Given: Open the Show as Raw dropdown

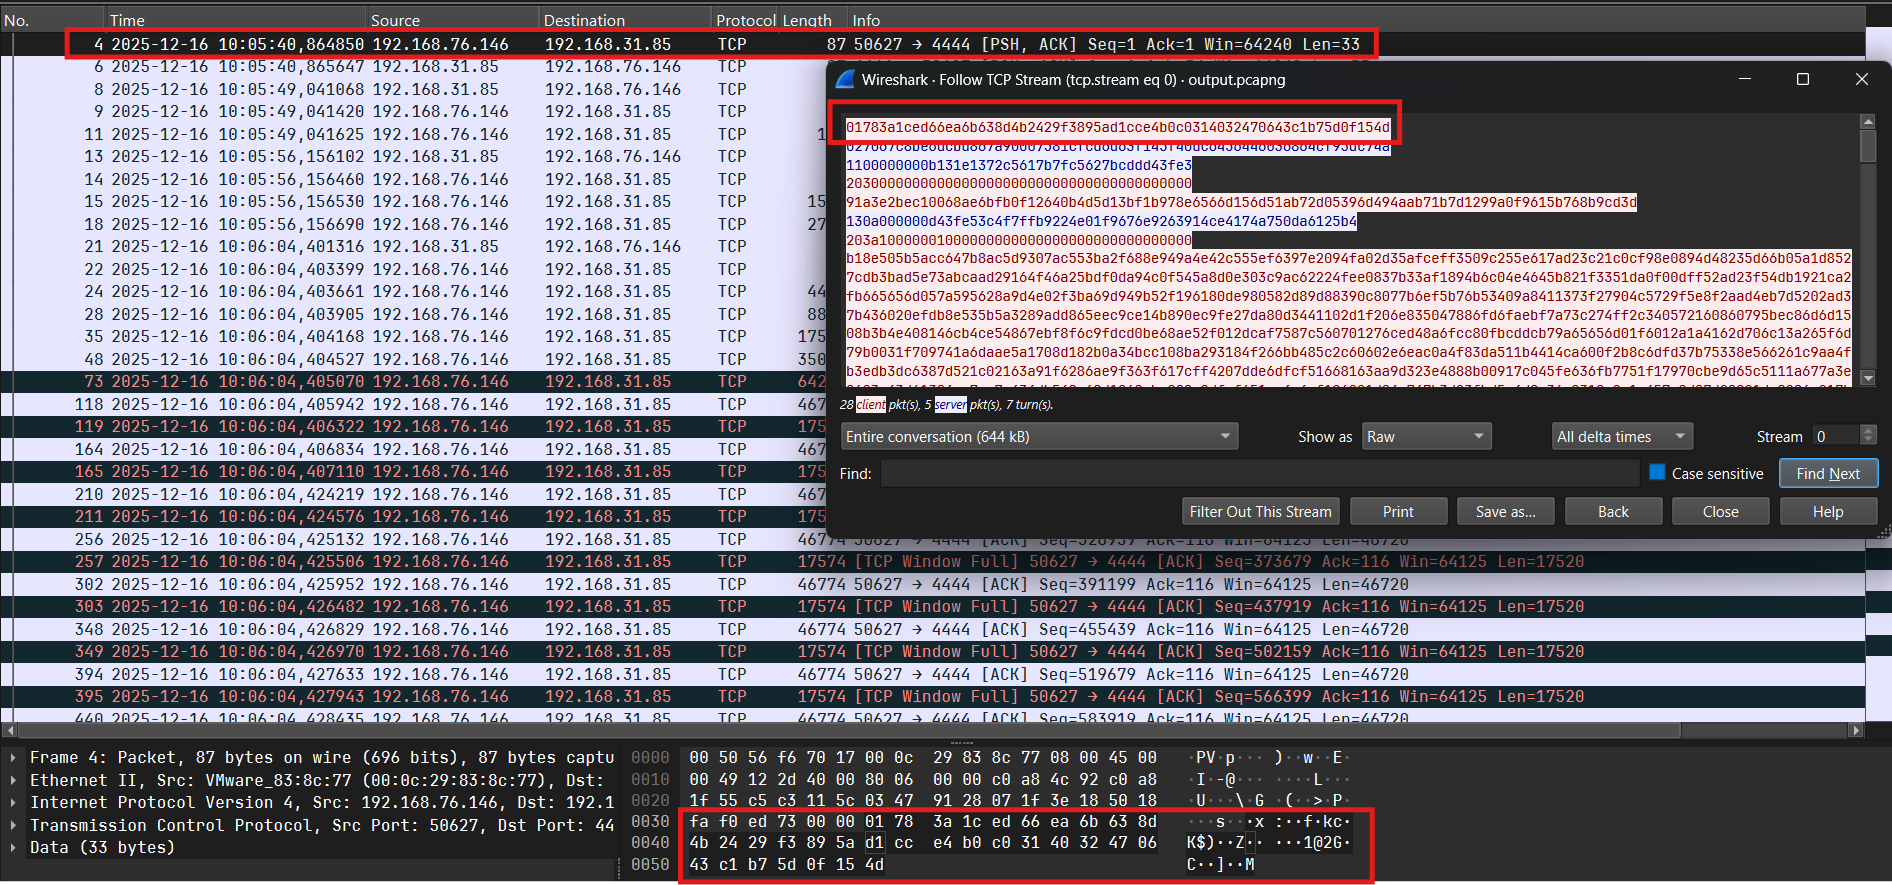Looking at the screenshot, I should click(x=1426, y=437).
